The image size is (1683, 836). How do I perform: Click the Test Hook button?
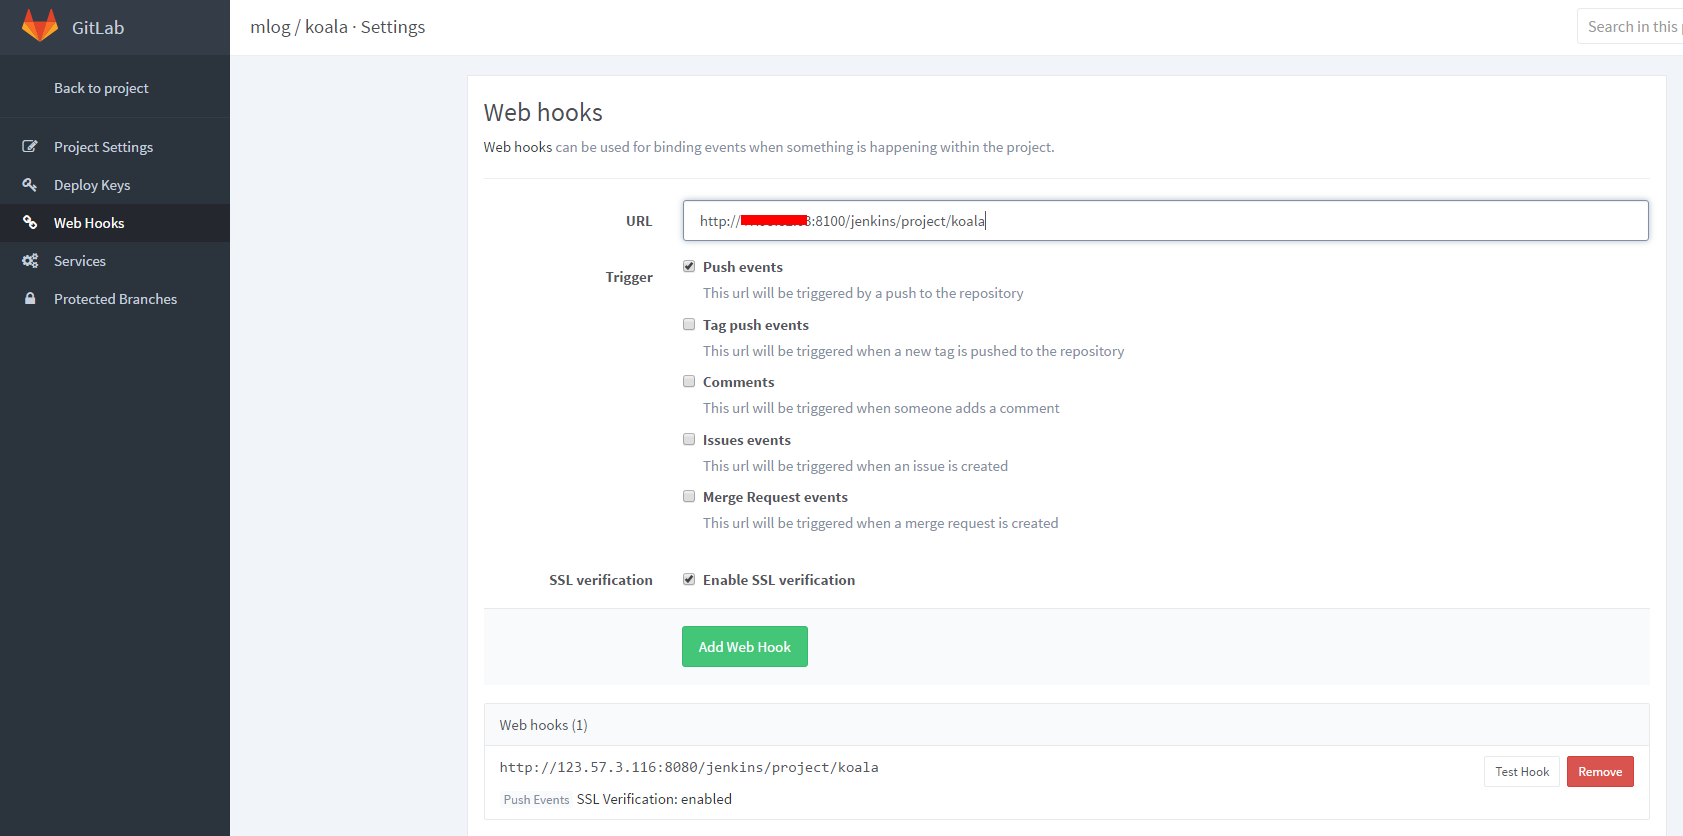[1522, 772]
